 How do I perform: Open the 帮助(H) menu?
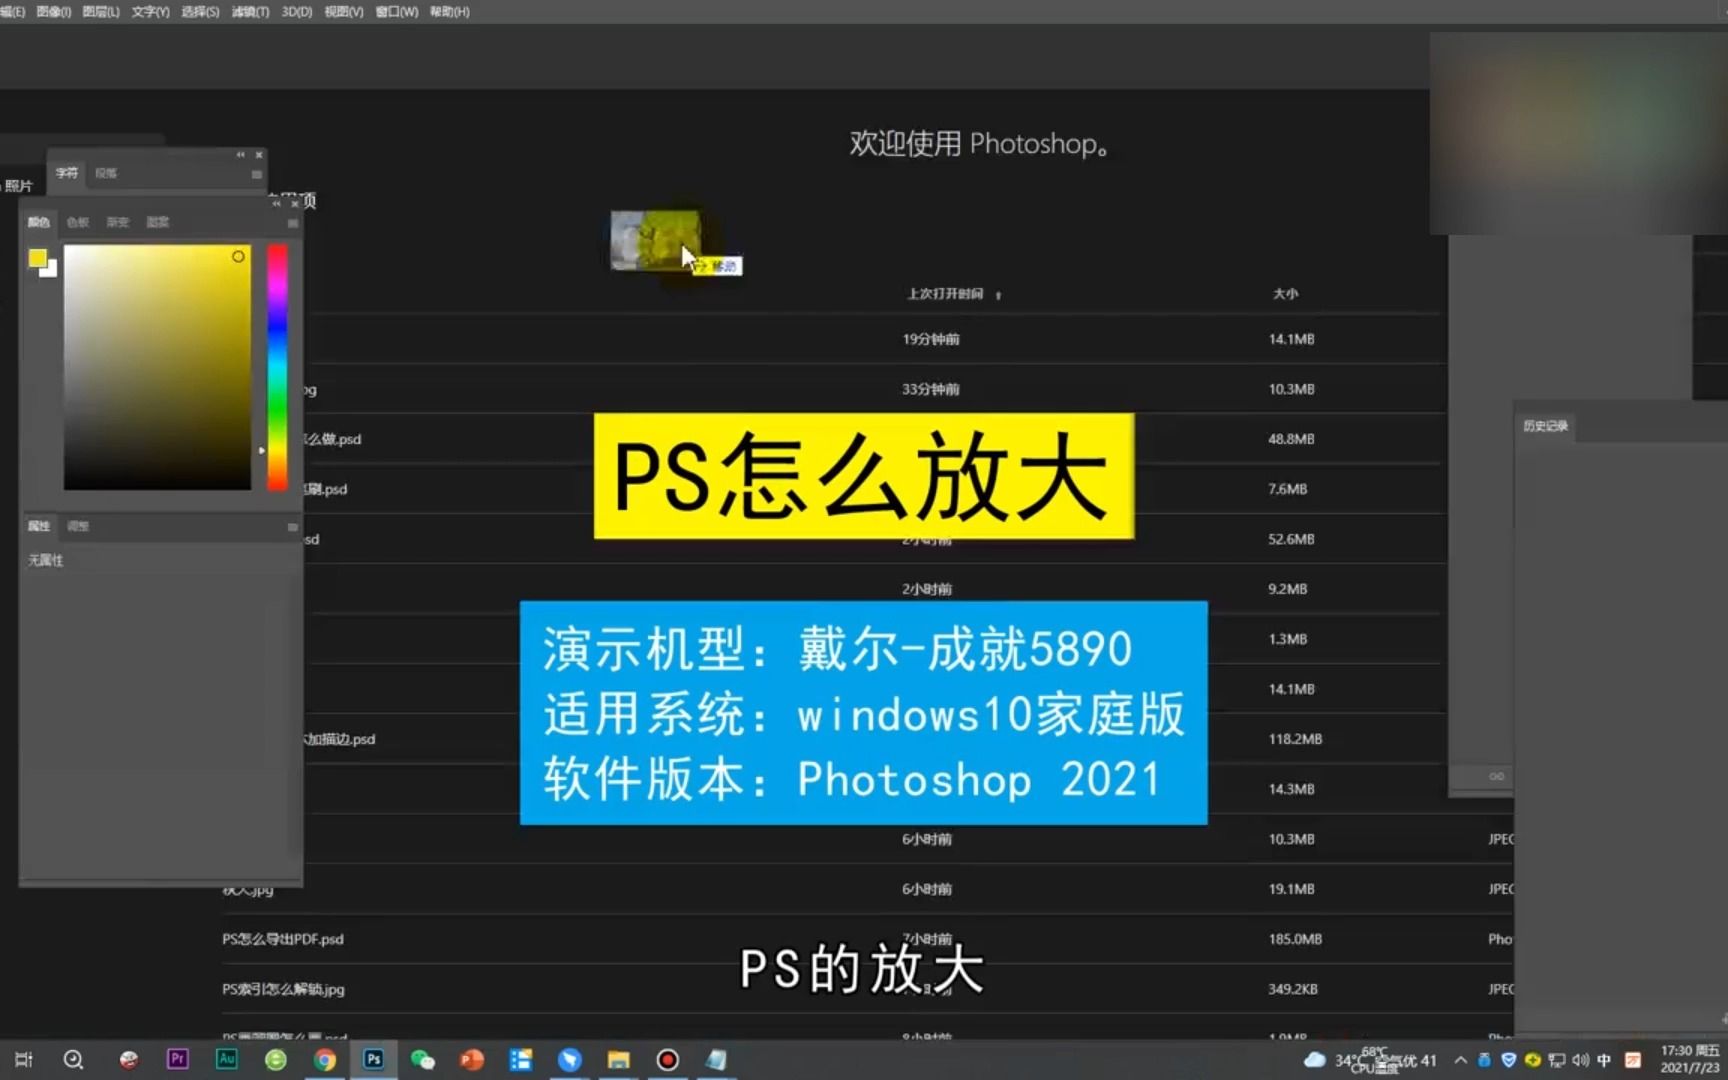coord(449,12)
